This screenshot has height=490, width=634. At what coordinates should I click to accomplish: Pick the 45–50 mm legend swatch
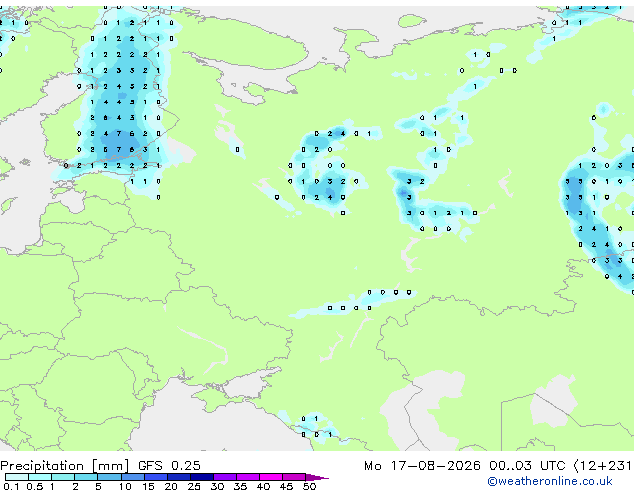click(294, 477)
